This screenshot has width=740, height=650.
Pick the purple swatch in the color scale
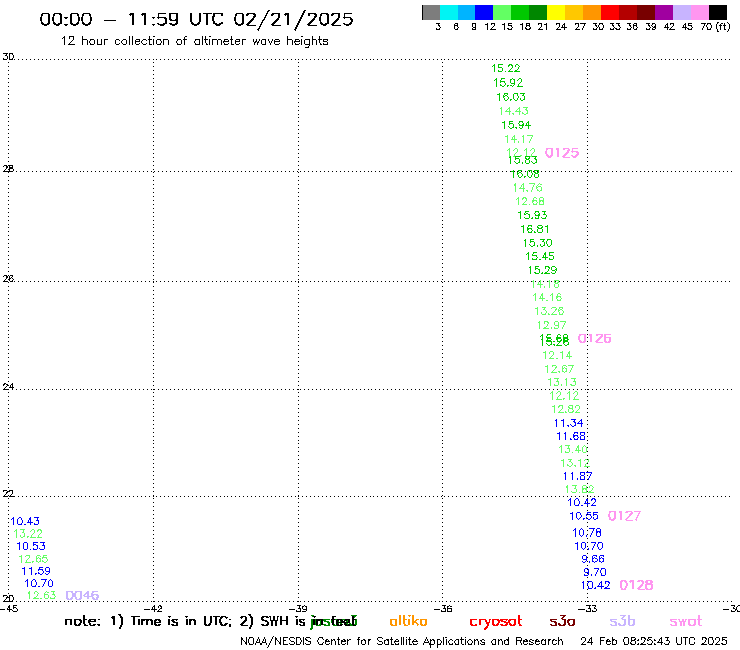pyautogui.click(x=664, y=12)
